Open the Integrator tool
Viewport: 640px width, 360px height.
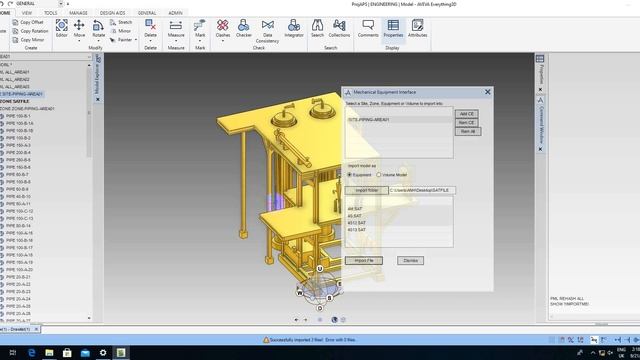pyautogui.click(x=294, y=28)
